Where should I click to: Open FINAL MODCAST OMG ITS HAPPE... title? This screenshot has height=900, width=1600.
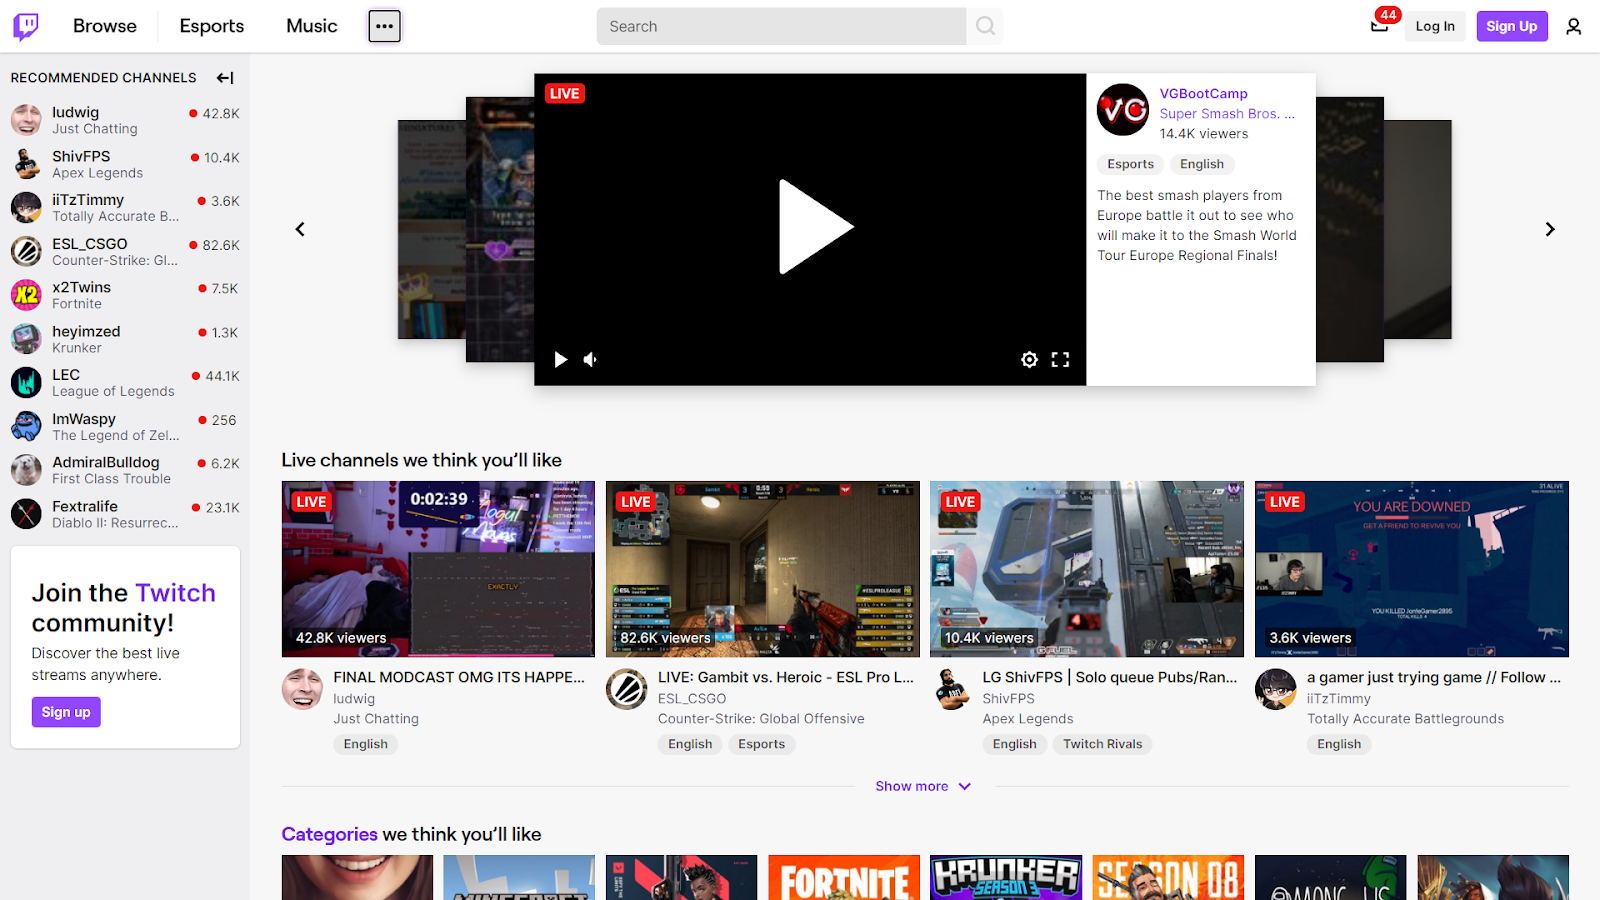click(x=459, y=677)
